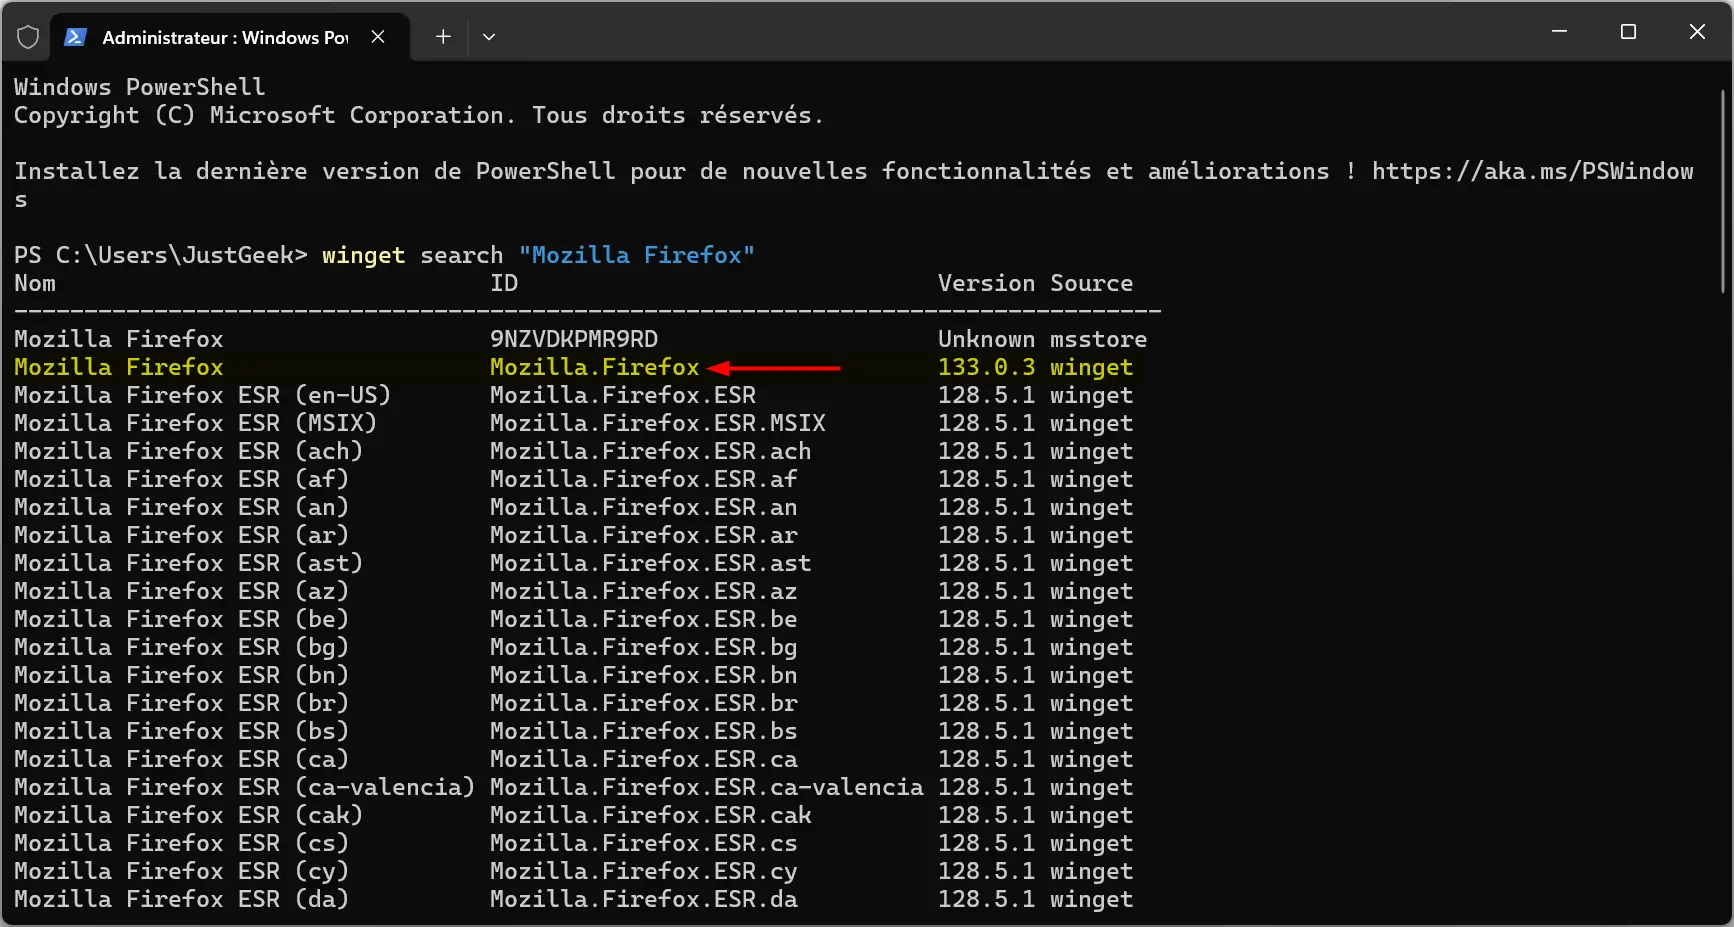Click version 133.0.3
The height and width of the screenshot is (927, 1734).
986,367
